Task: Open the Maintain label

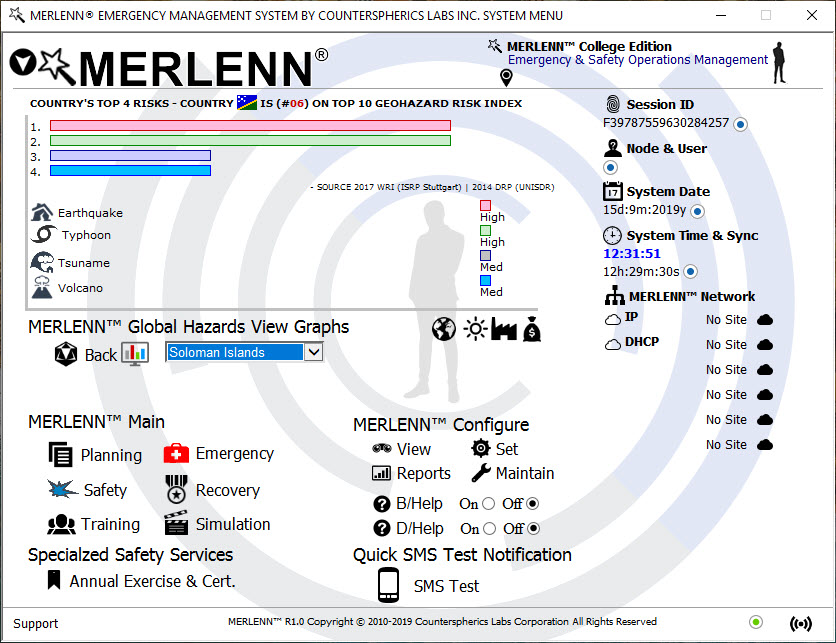Action: coord(525,473)
